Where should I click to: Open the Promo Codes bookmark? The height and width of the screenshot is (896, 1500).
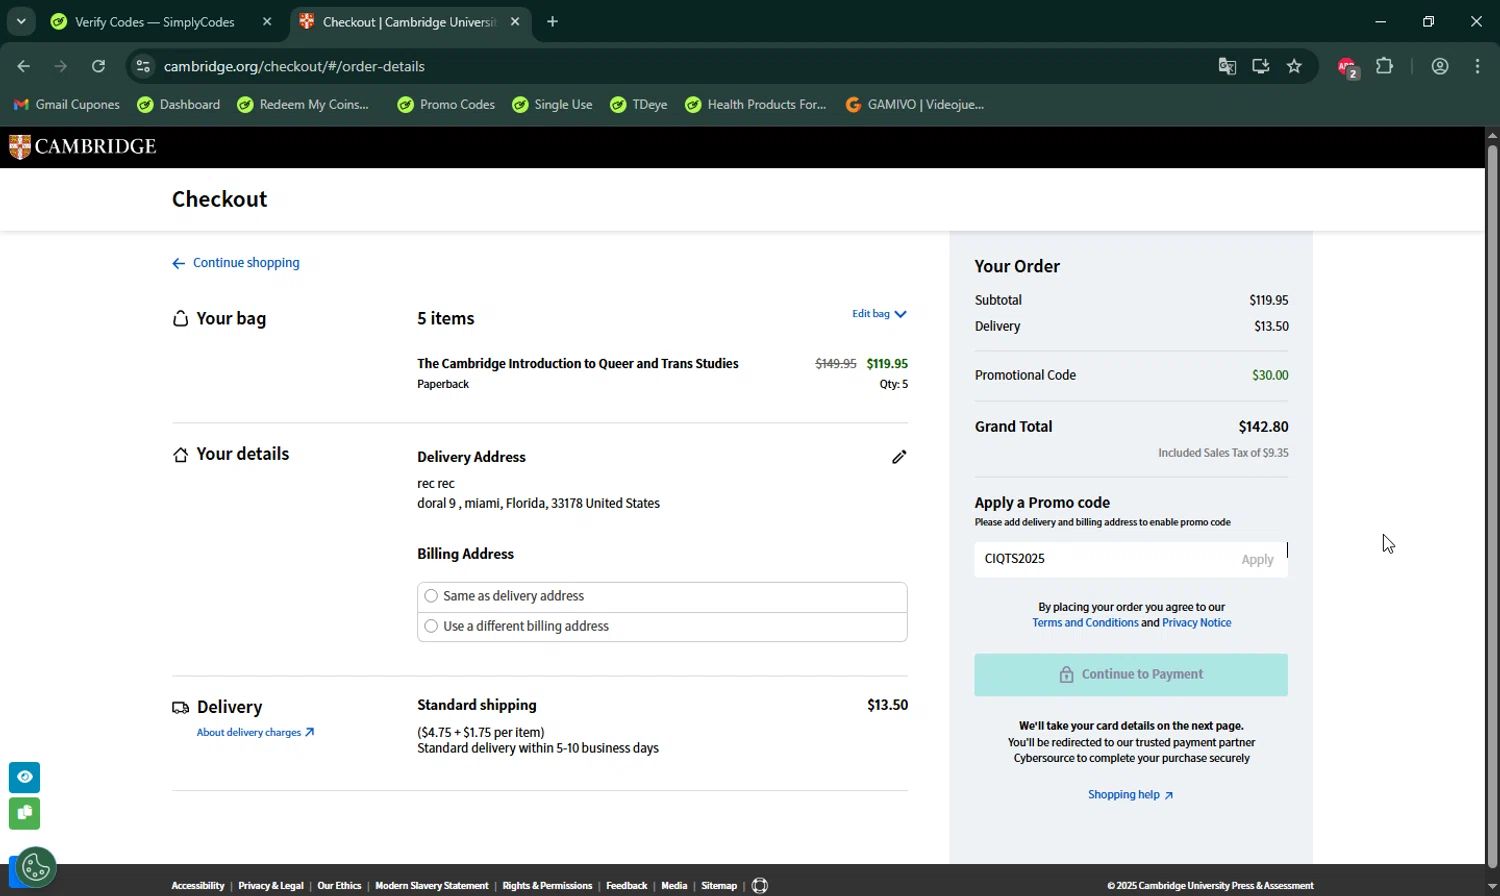(446, 104)
